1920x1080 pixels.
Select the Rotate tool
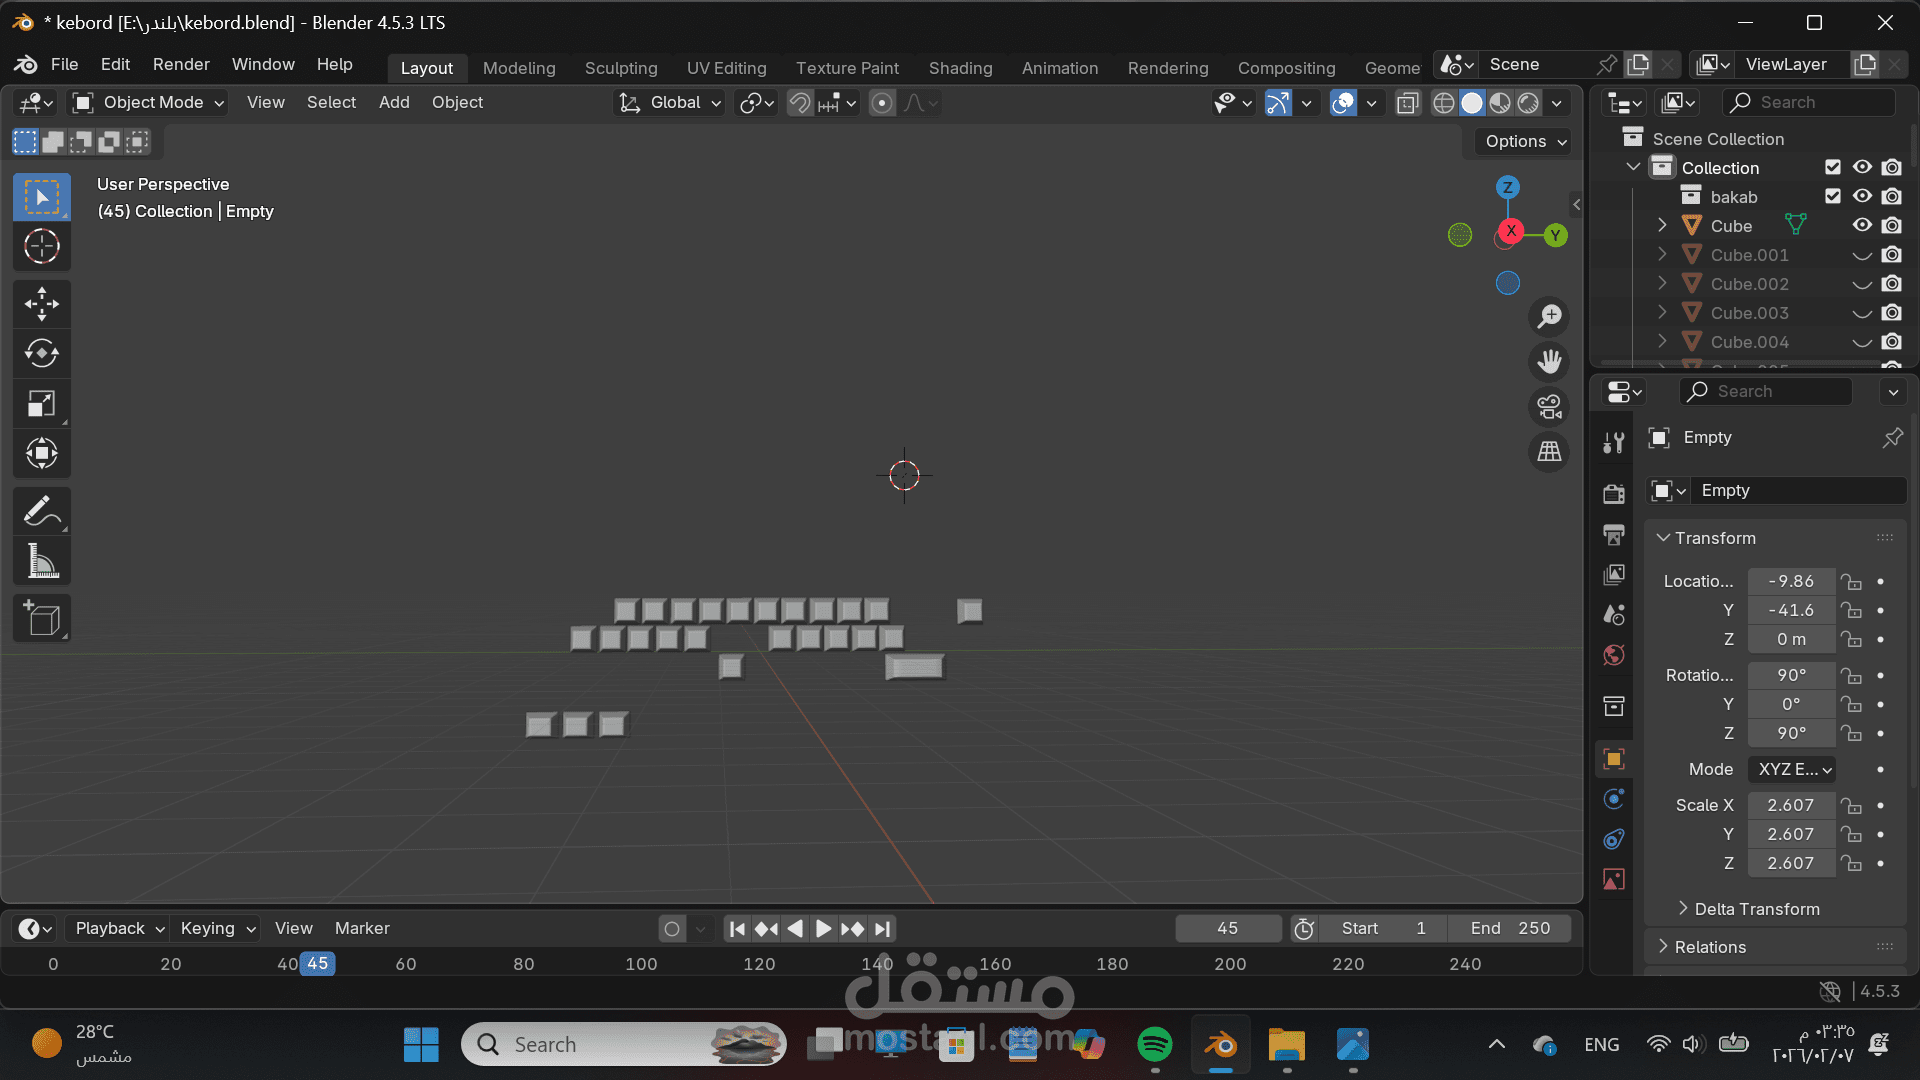41,353
